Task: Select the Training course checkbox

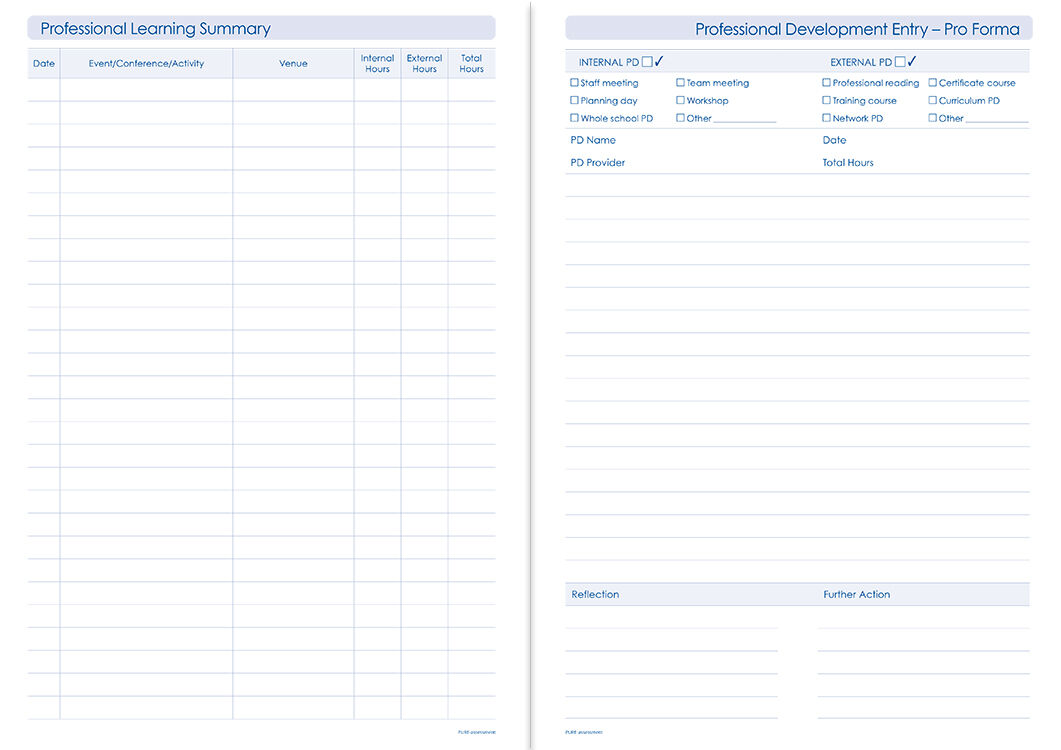Action: pyautogui.click(x=826, y=100)
